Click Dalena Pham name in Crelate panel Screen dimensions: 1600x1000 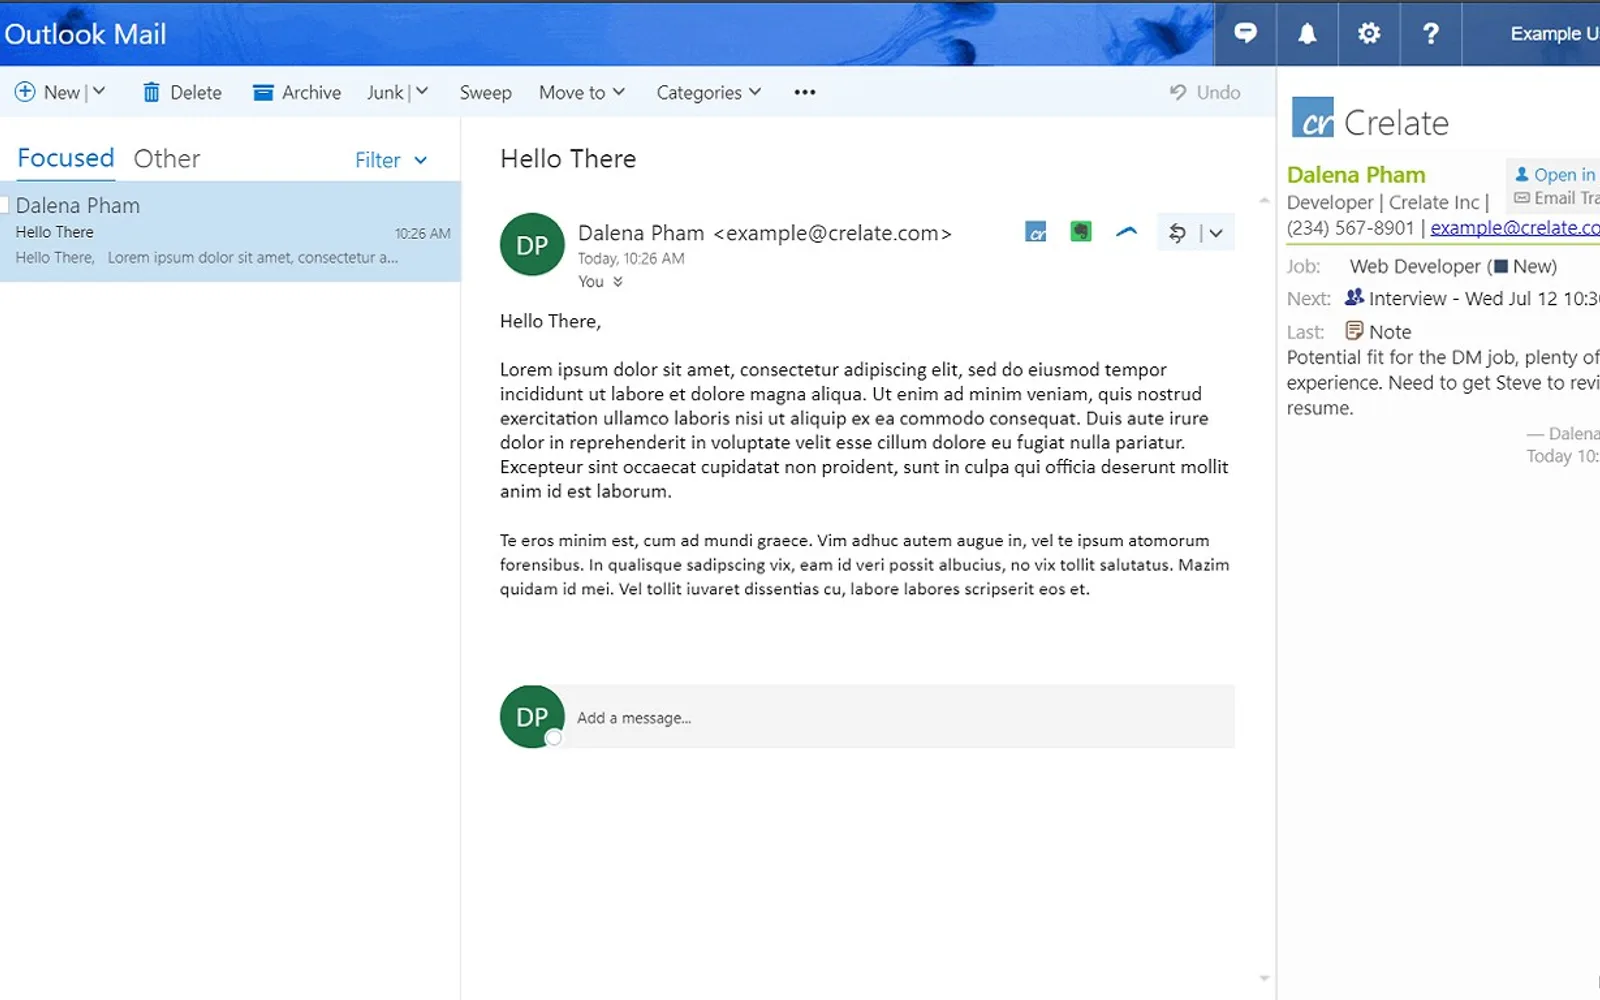1356,175
